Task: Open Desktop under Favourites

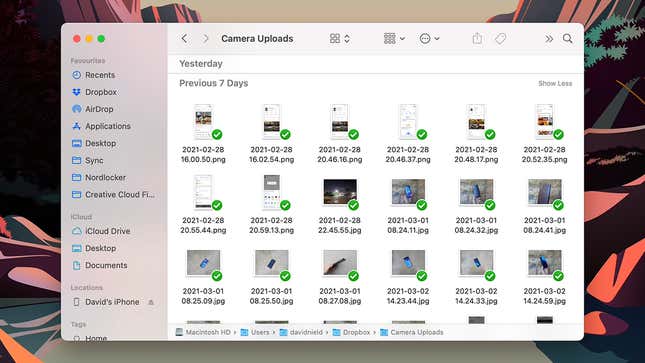Action: point(94,143)
